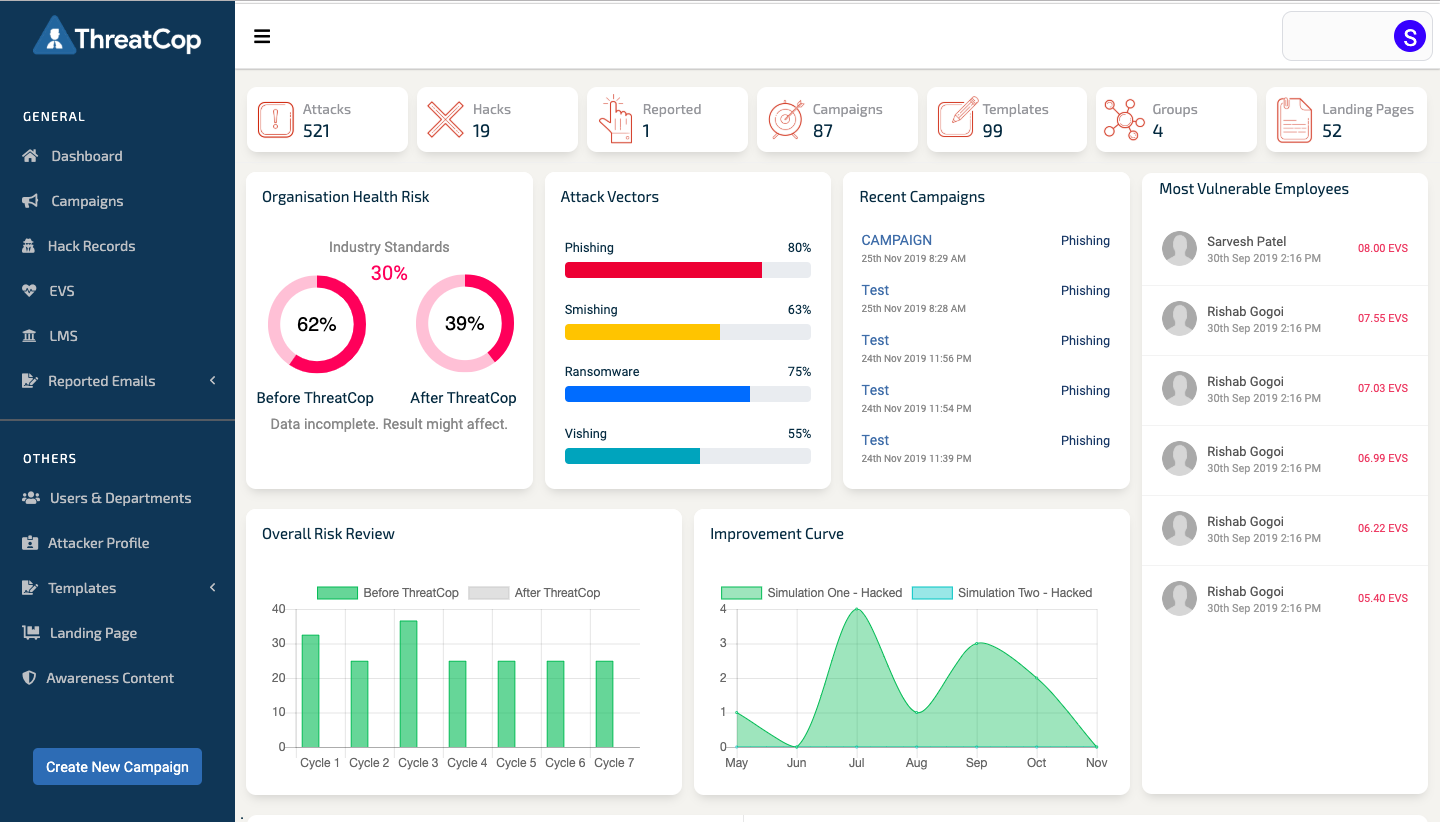
Task: Click the Attacker Profile badge icon
Action: (29, 543)
